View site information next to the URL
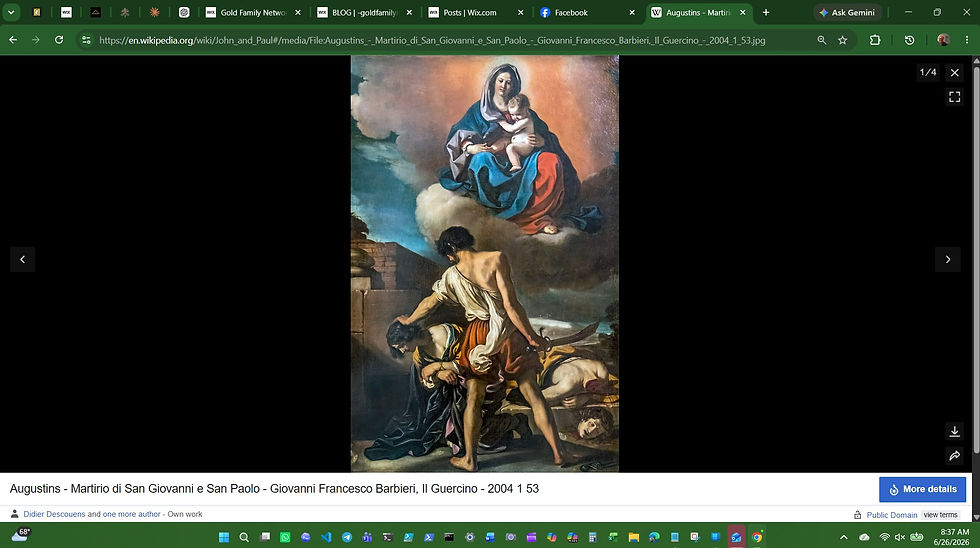 [86, 40]
